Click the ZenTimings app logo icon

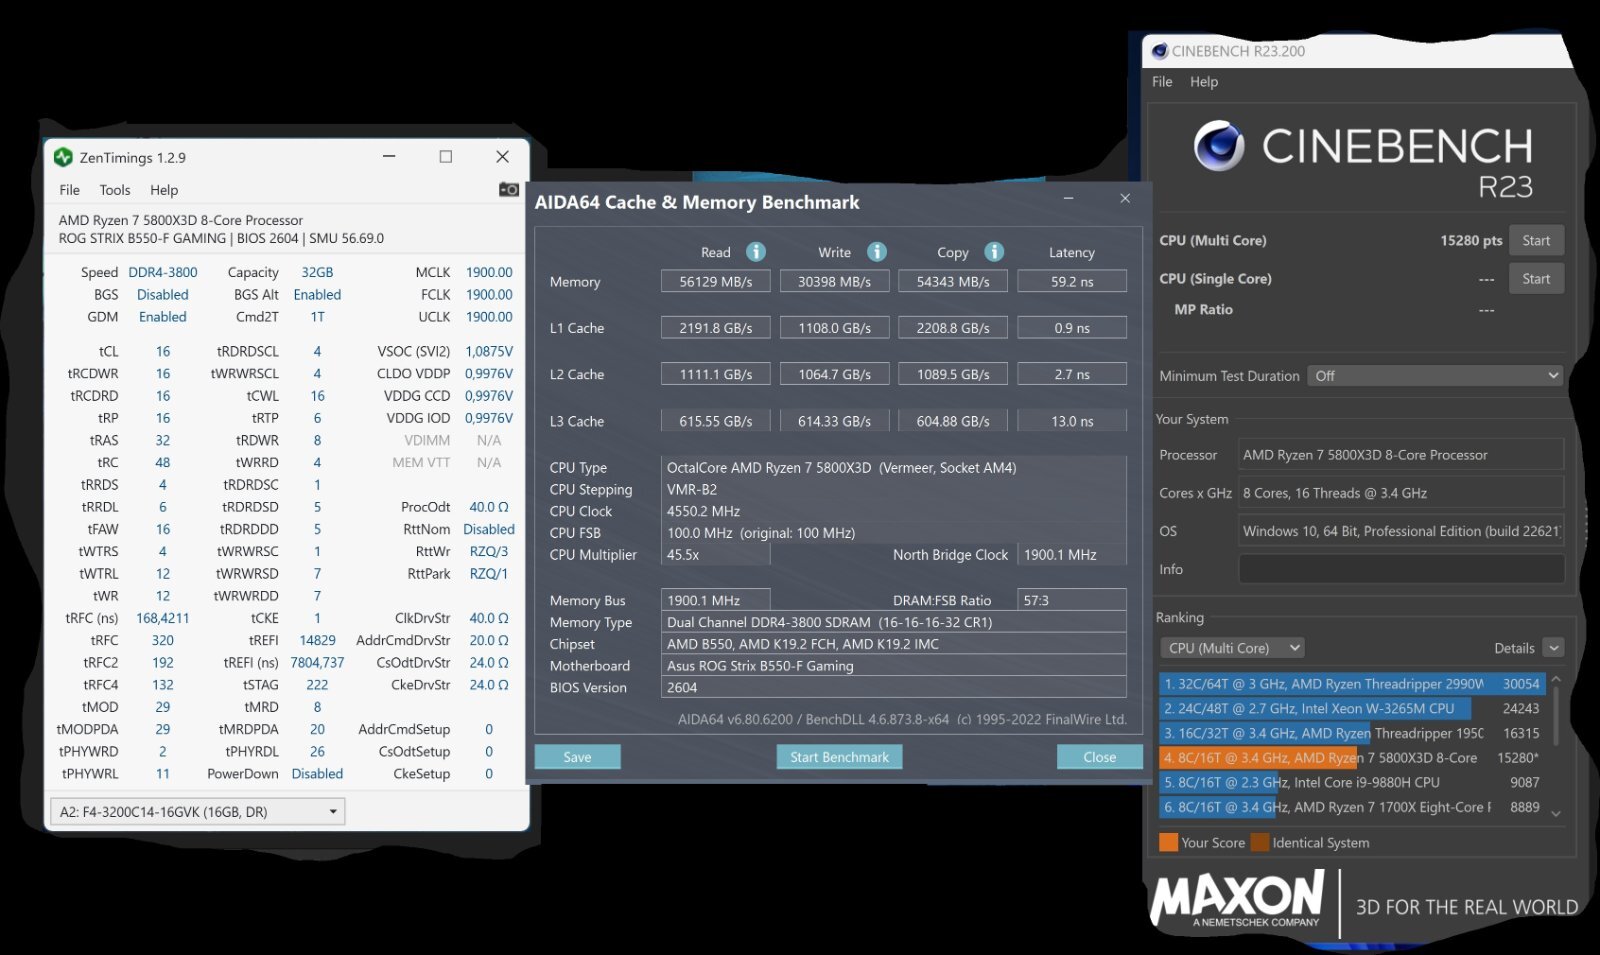[64, 157]
